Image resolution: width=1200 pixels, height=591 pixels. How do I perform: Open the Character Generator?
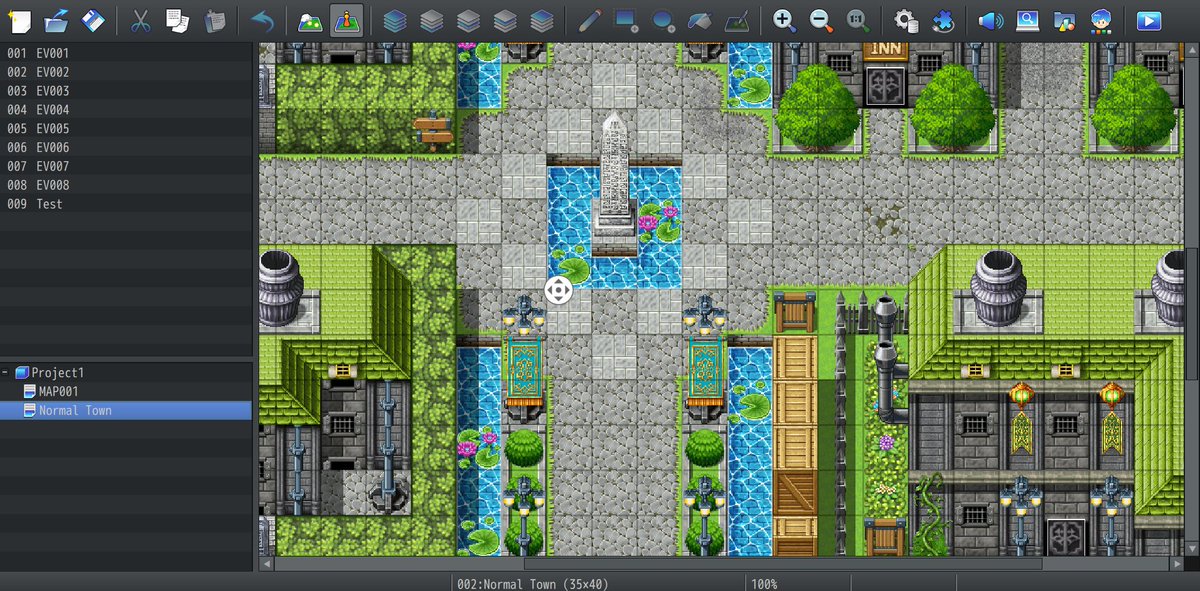(x=1100, y=18)
